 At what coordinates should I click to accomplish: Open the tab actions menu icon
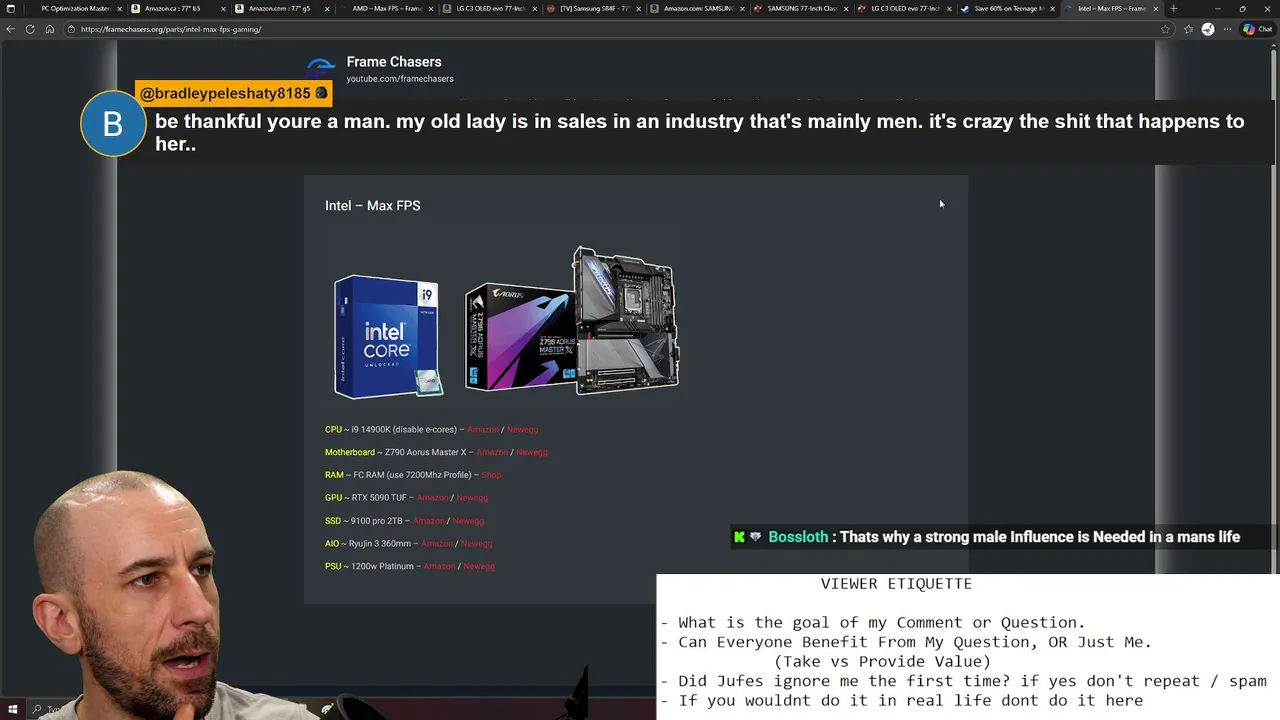(11, 9)
